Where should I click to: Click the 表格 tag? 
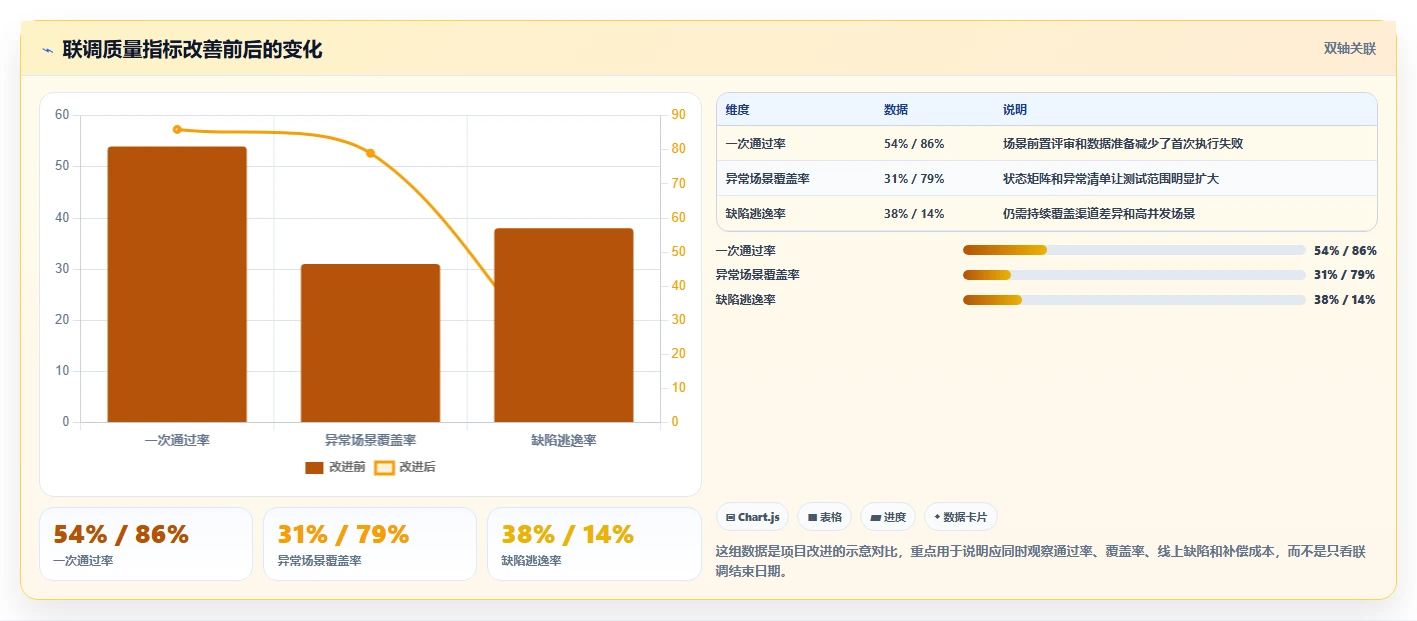824,517
